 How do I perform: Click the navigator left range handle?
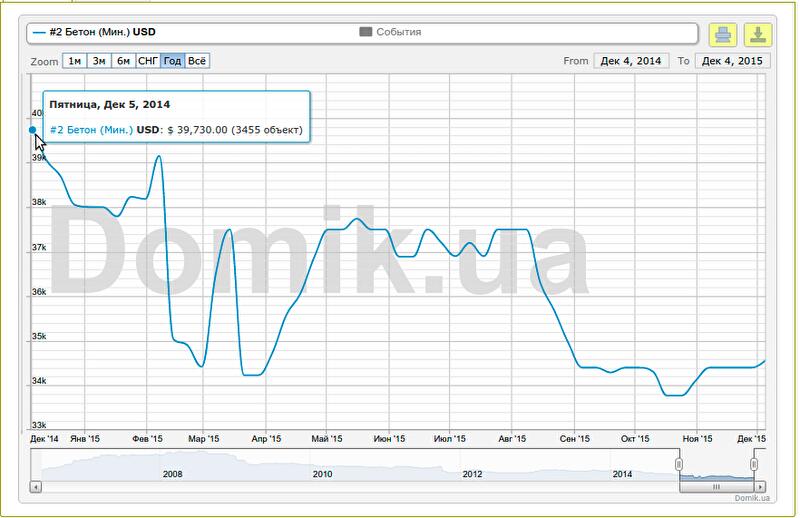tap(679, 464)
